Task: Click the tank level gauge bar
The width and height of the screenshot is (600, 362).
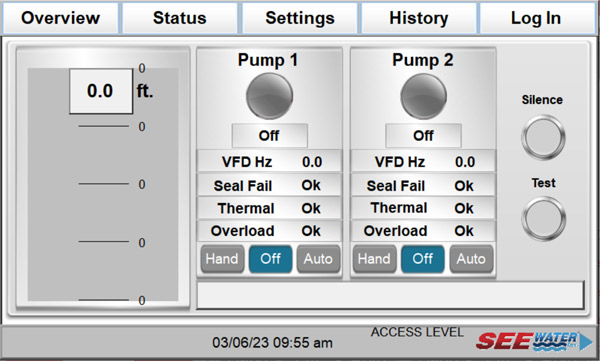Action: click(x=103, y=184)
